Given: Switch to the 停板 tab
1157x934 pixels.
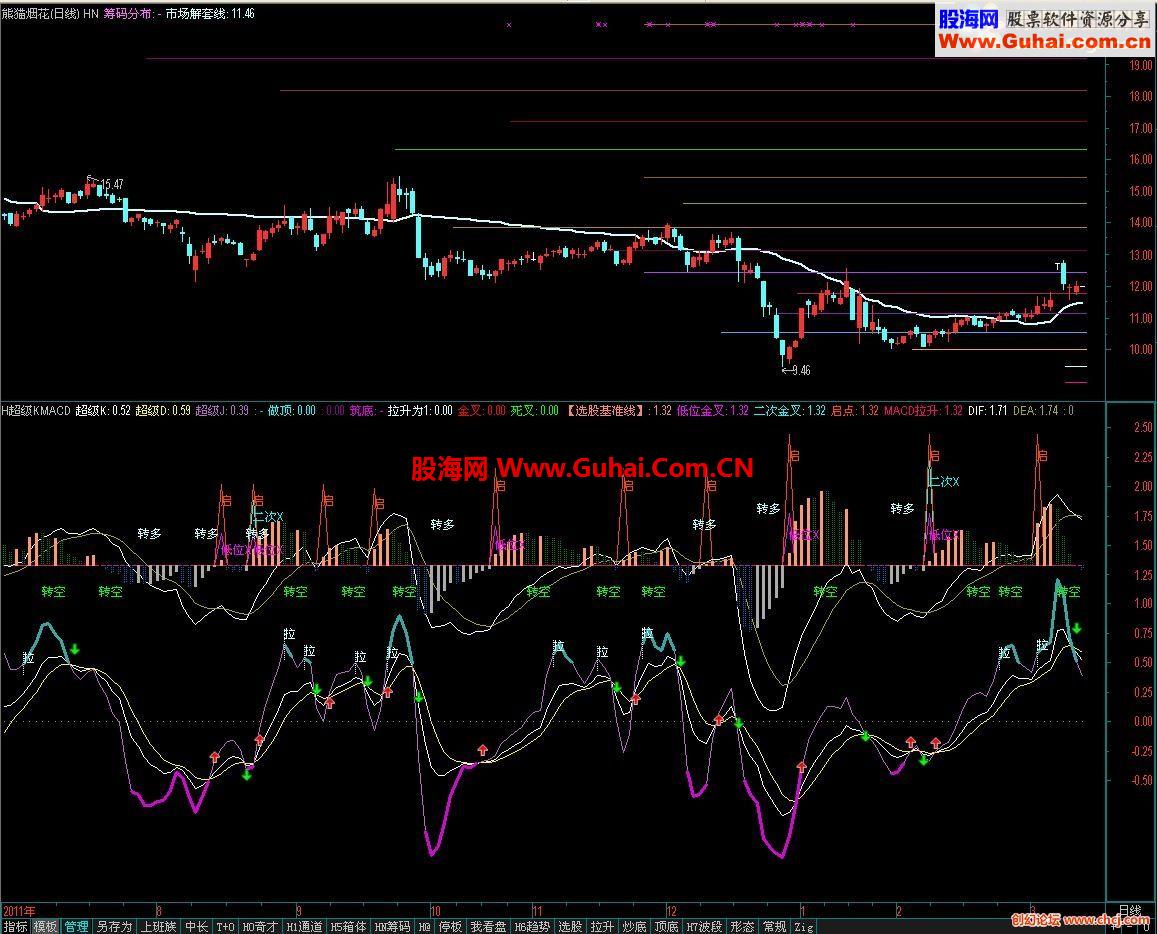Looking at the screenshot, I should [450, 927].
